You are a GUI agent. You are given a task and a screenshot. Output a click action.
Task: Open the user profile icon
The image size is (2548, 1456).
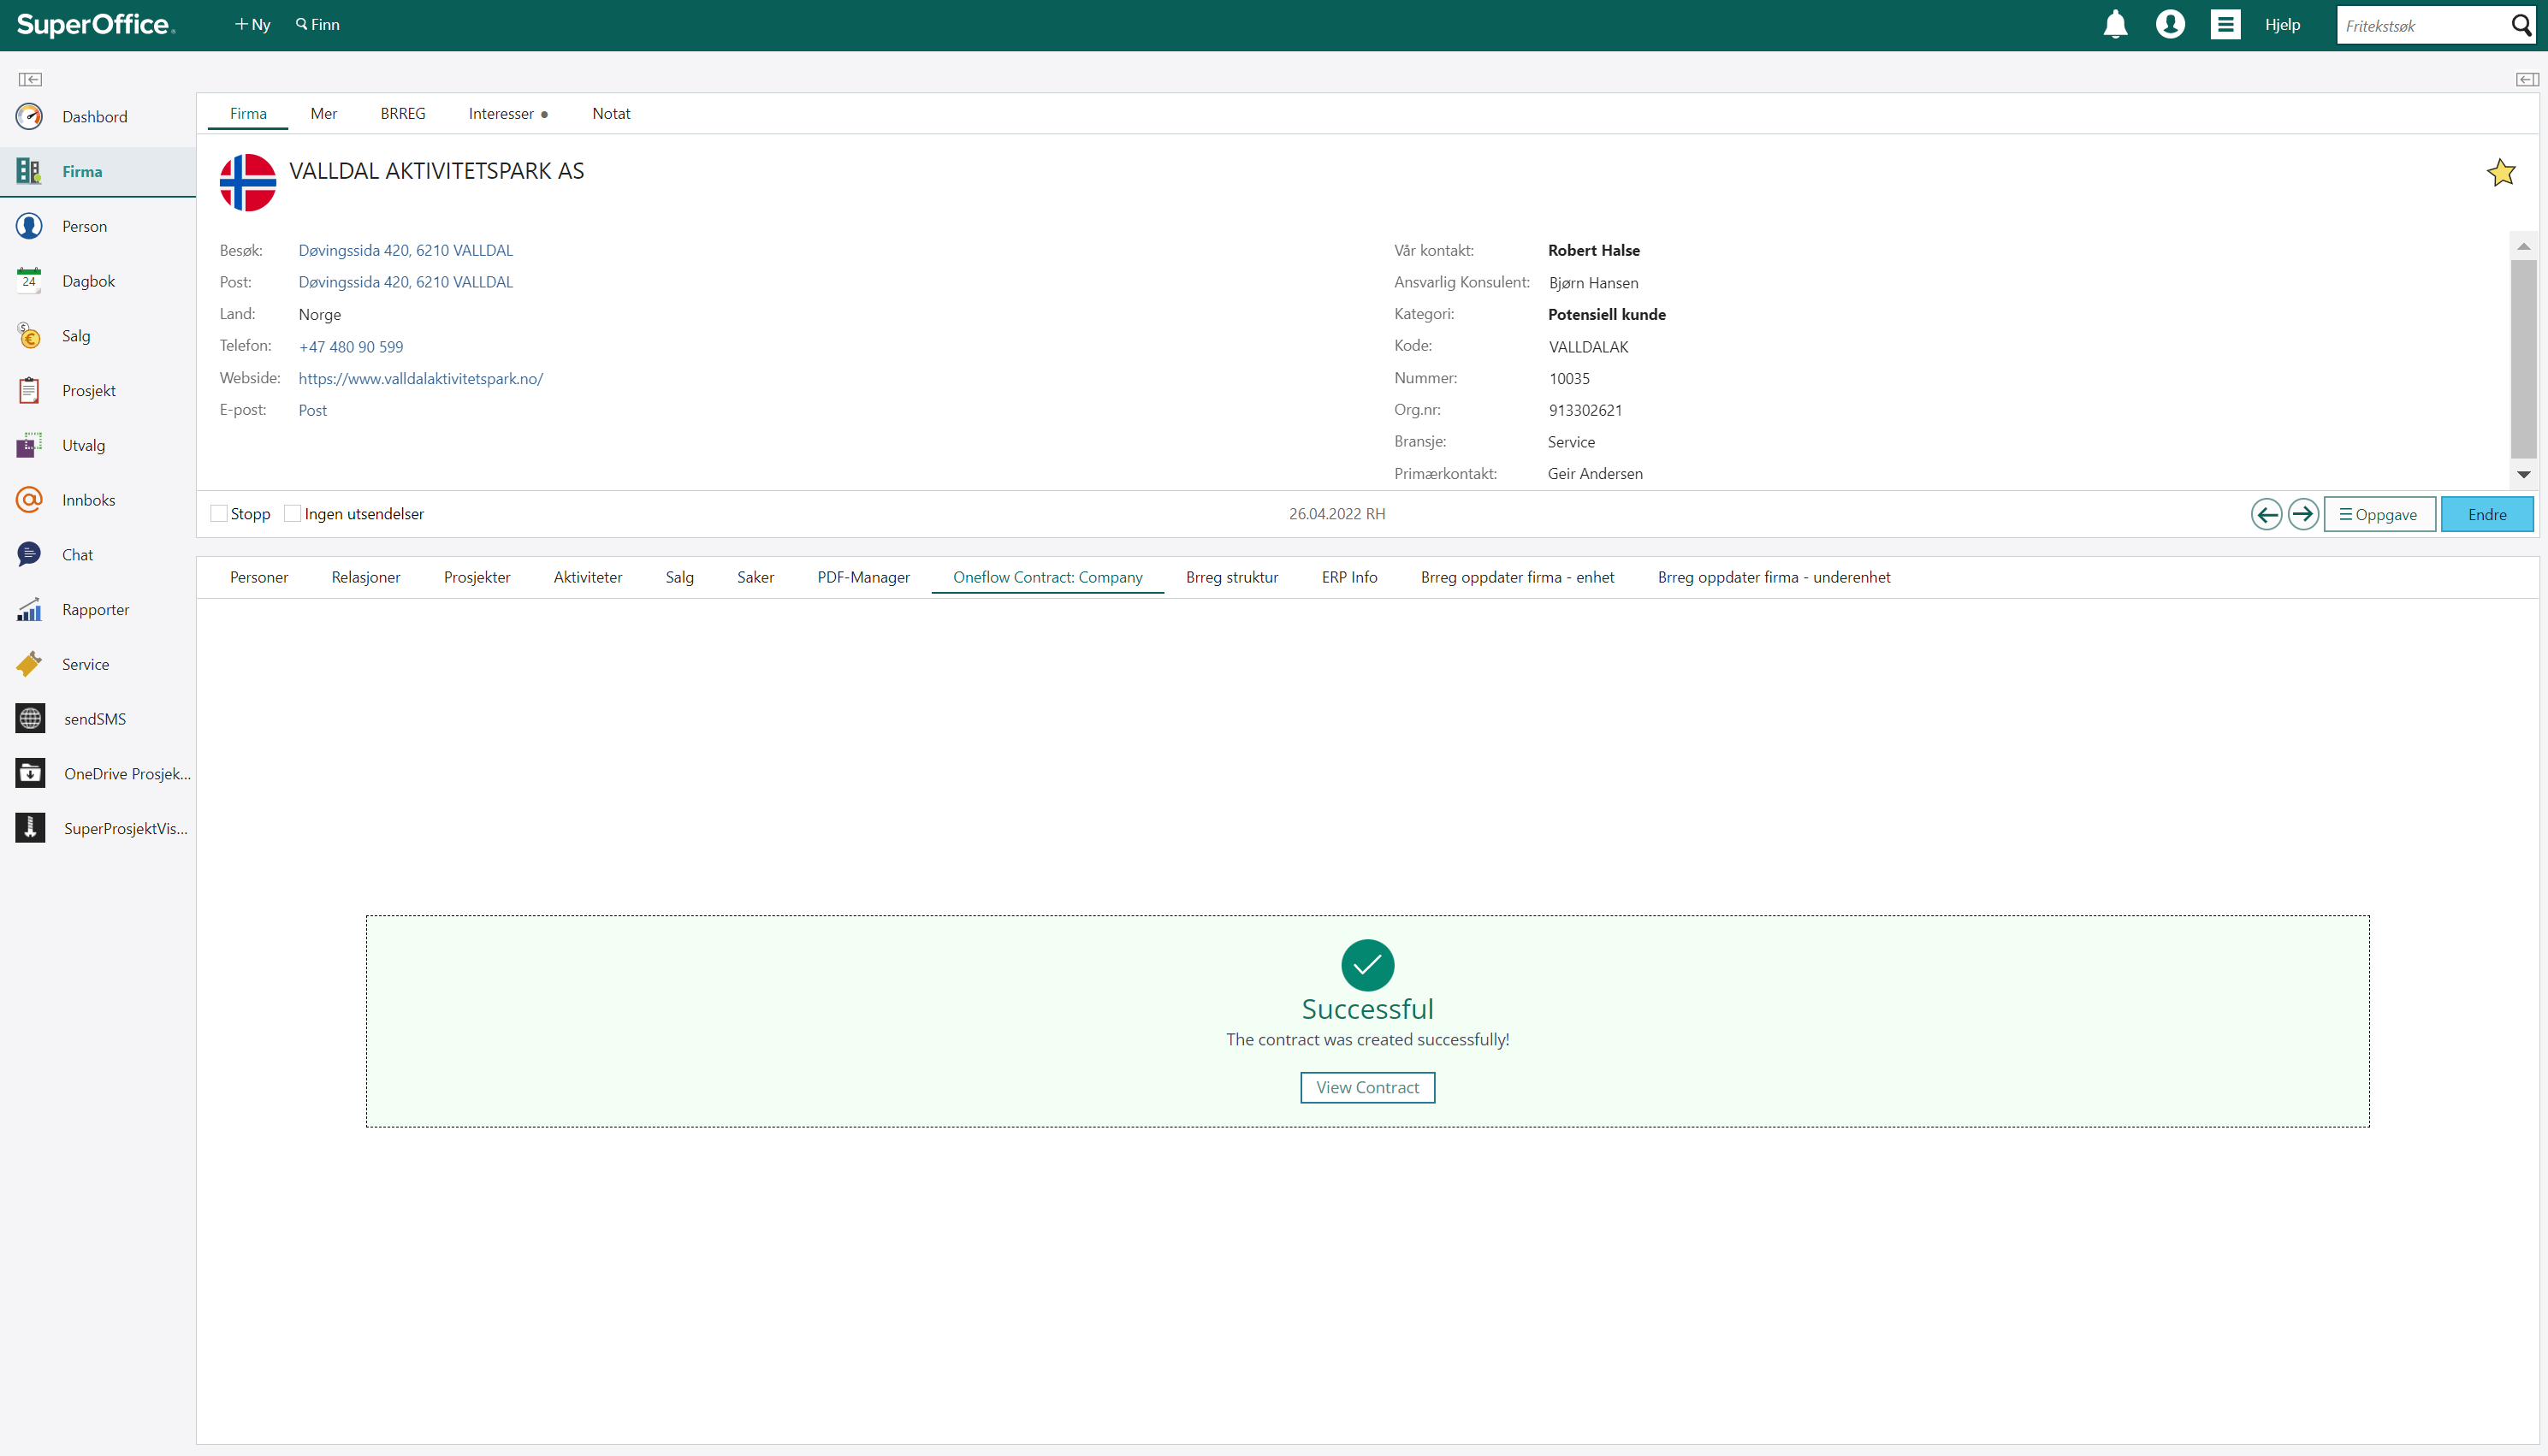(x=2170, y=25)
